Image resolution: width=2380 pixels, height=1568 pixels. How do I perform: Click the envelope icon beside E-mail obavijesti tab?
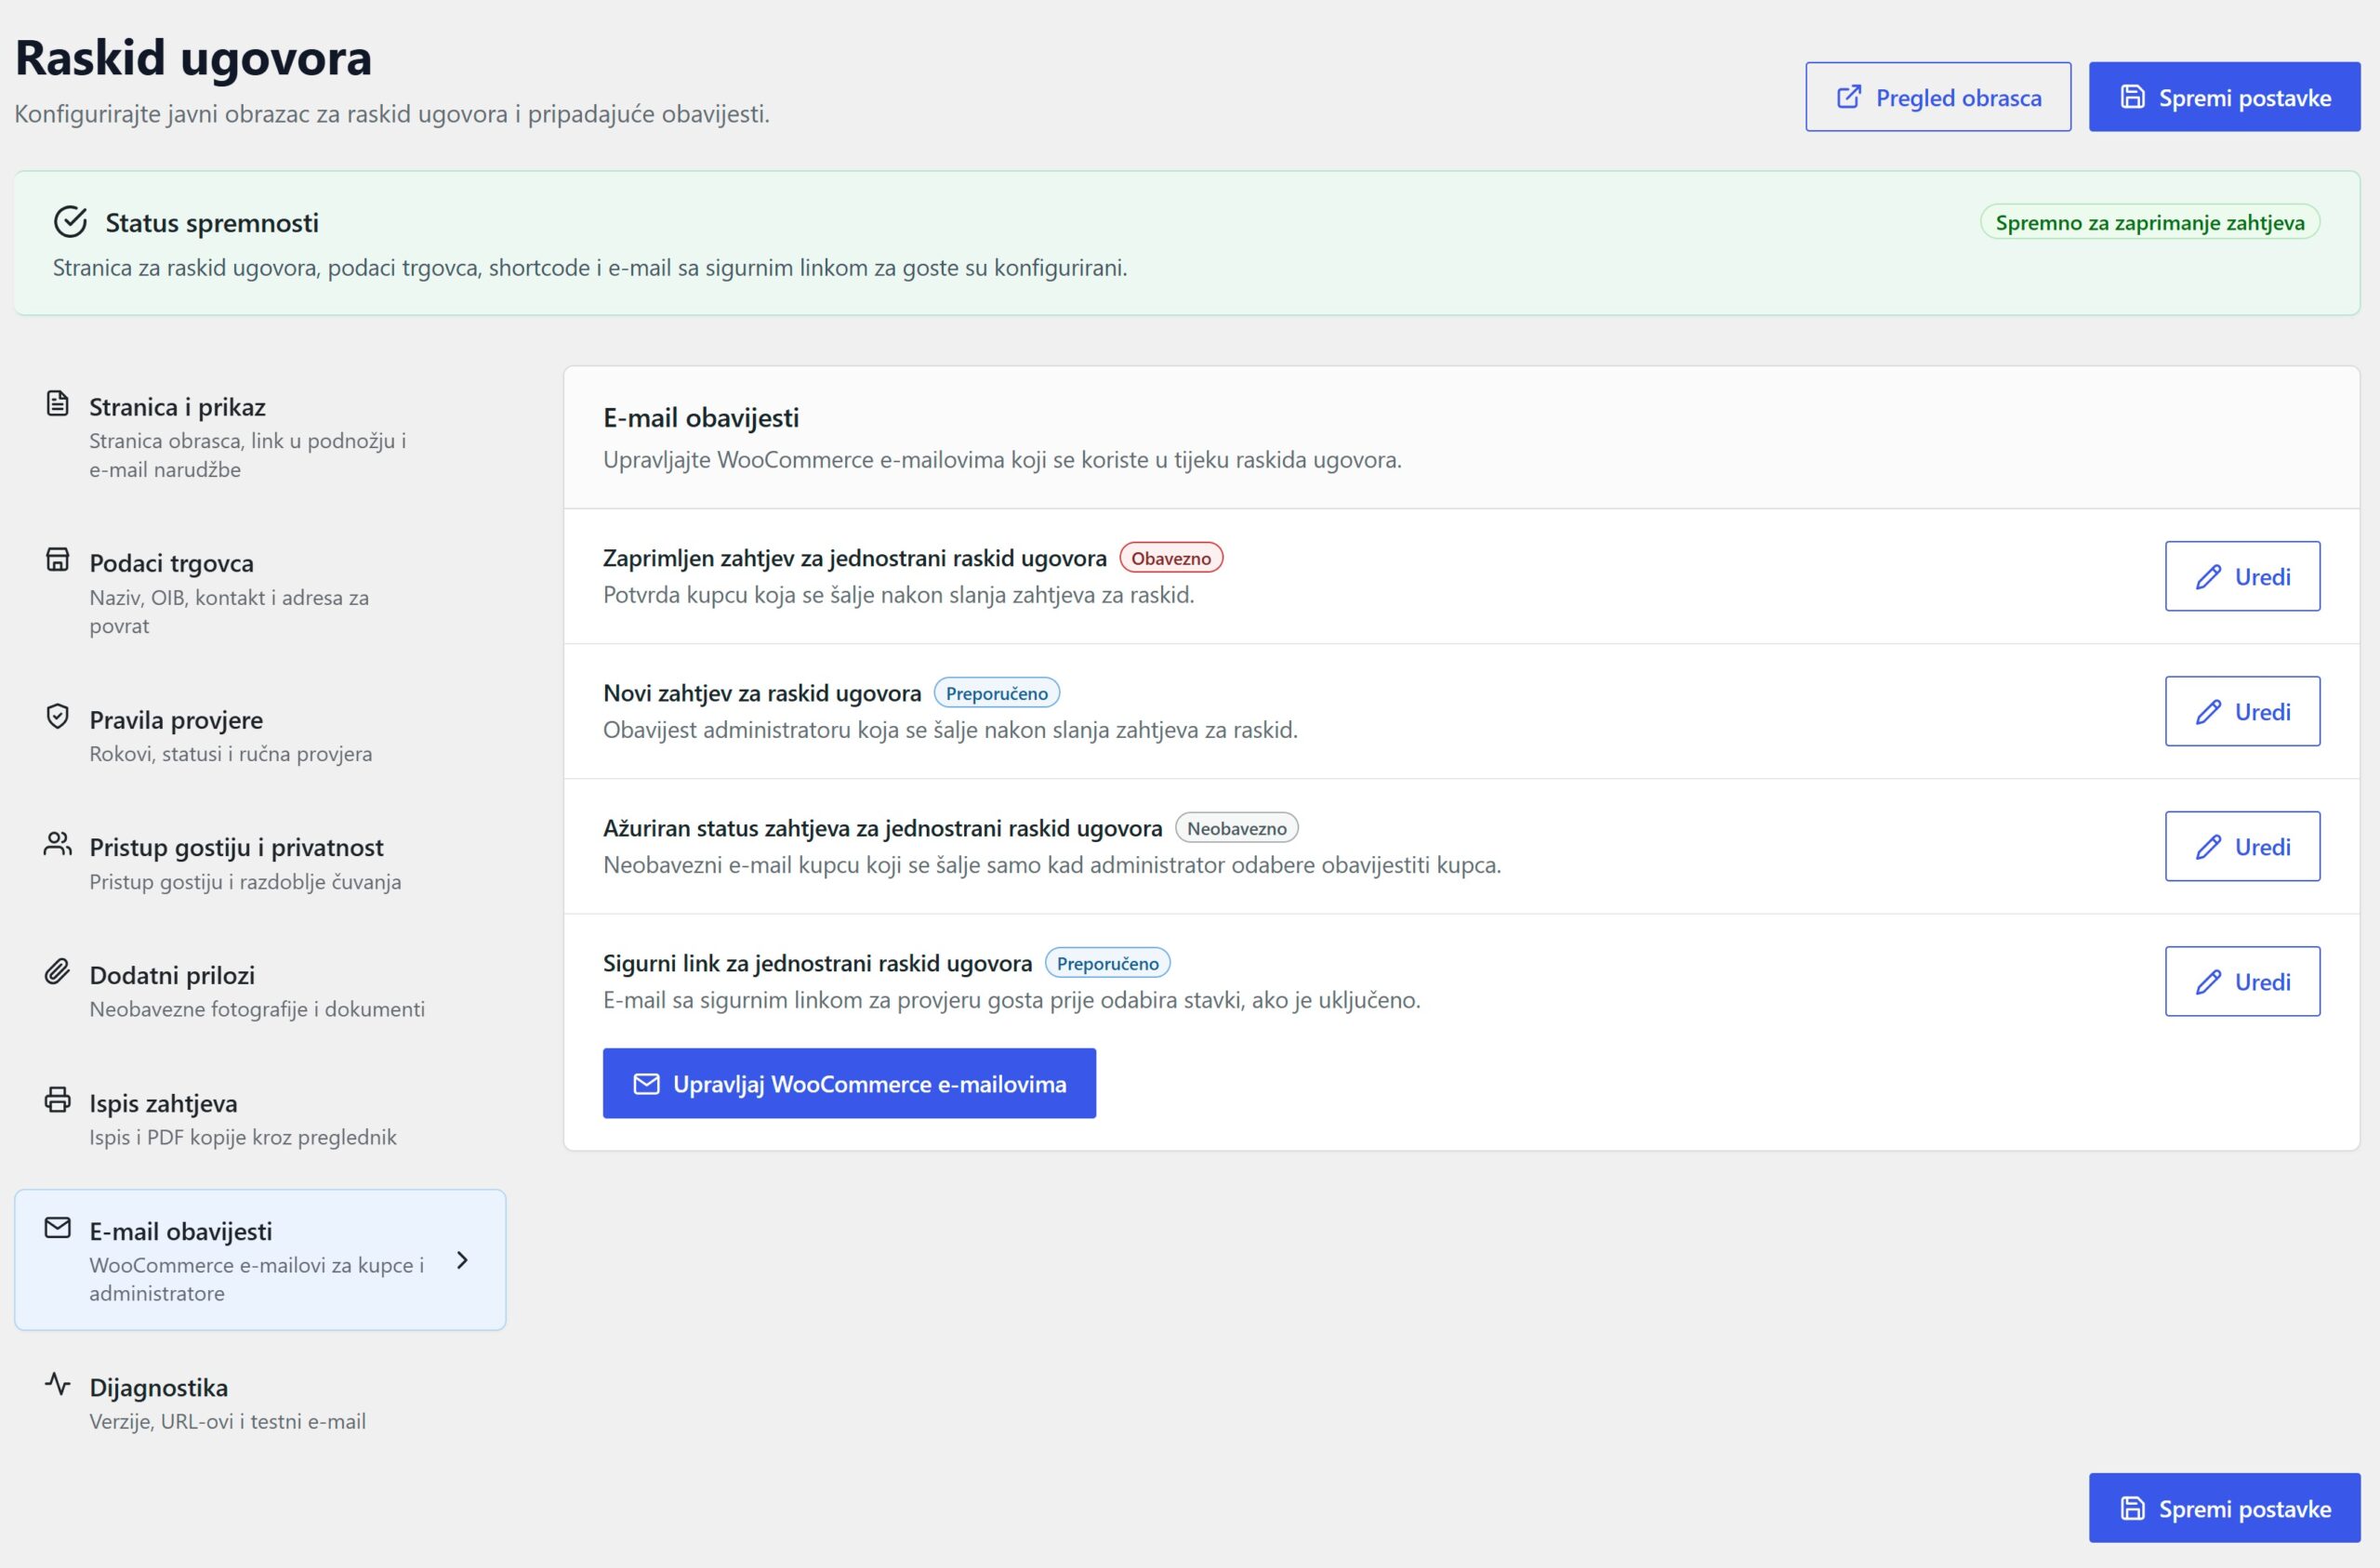point(58,1227)
